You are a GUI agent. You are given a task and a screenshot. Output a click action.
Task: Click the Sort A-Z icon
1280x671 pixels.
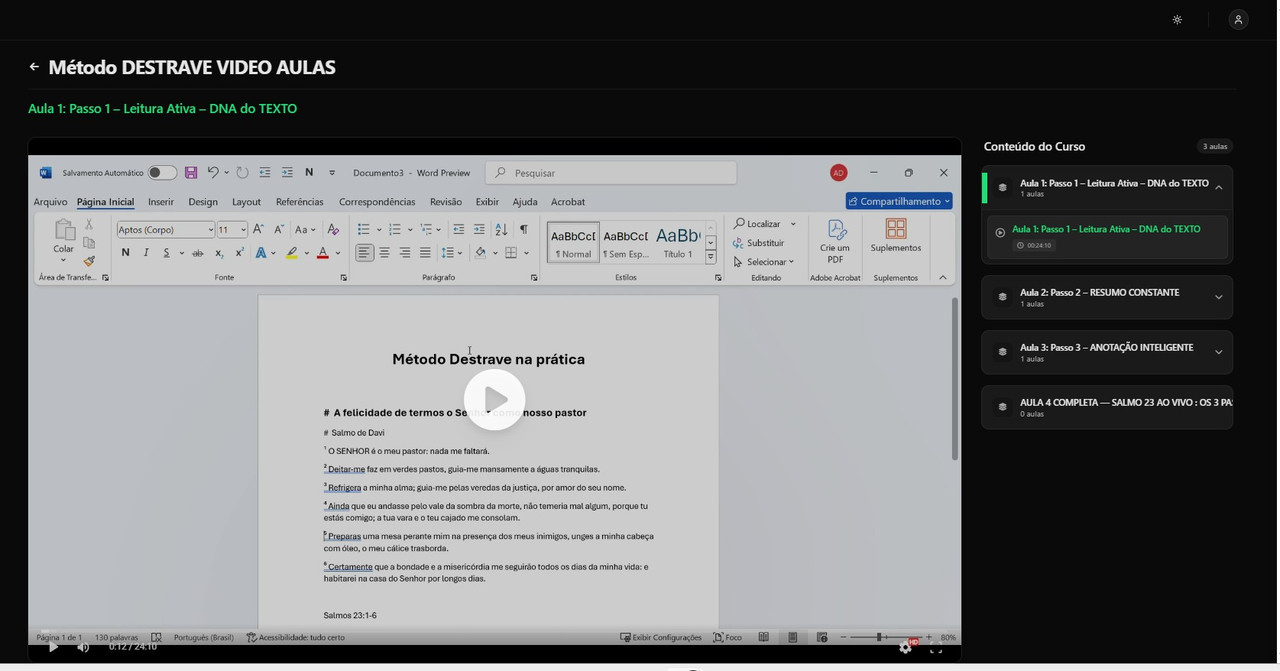(x=501, y=230)
